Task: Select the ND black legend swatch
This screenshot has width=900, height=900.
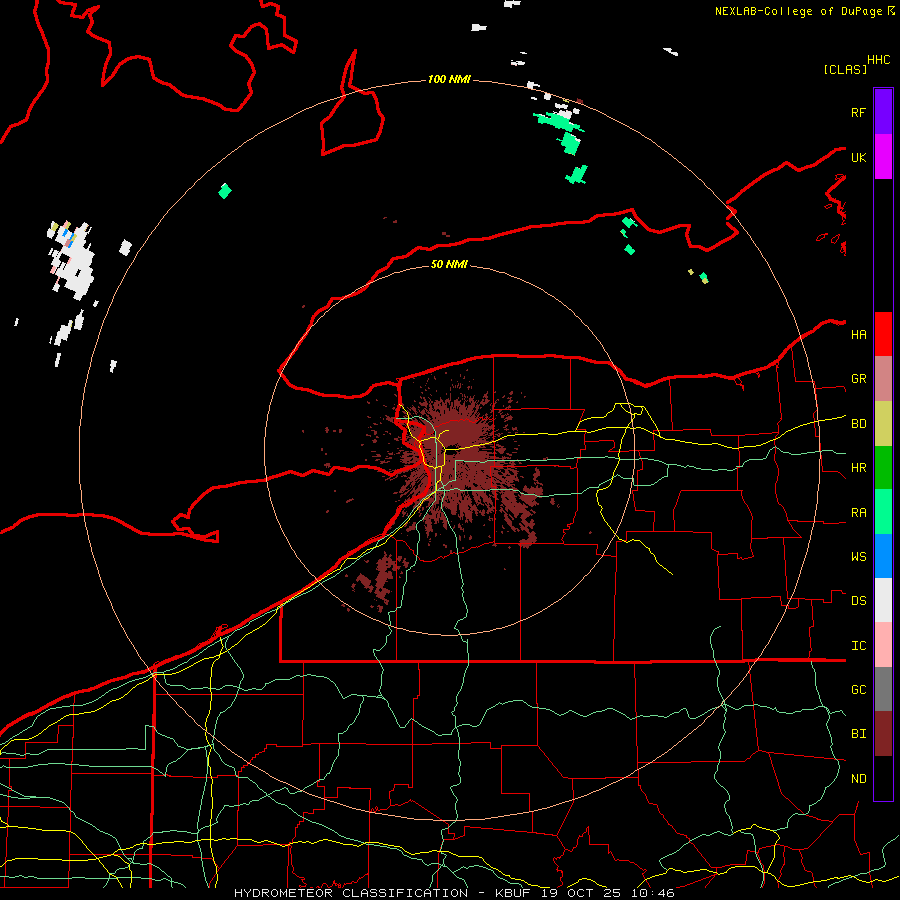Action: (x=883, y=778)
